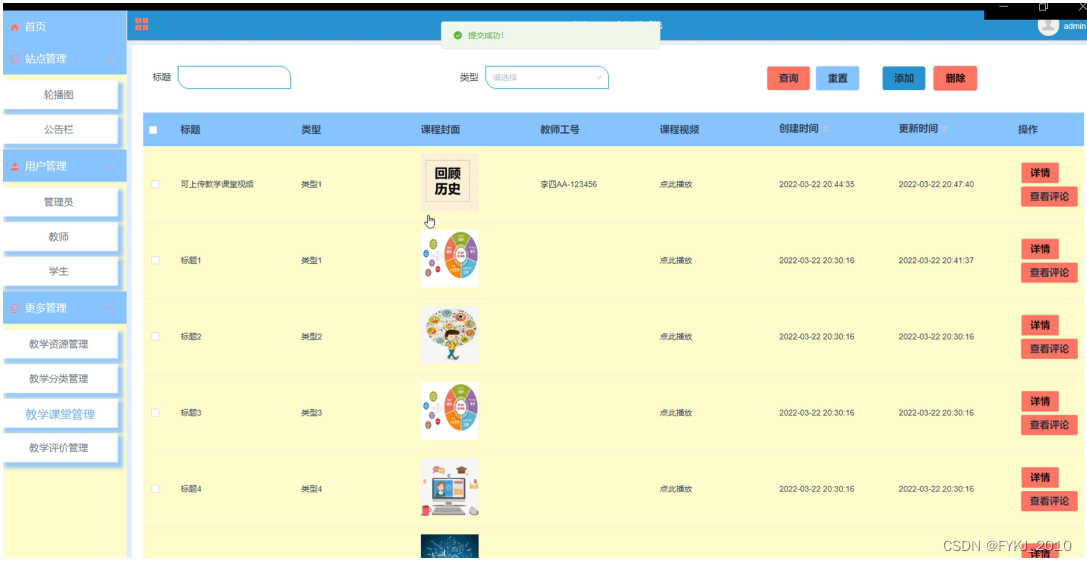Open the 回顾历史 course cover thumbnail
The height and width of the screenshot is (562, 1087).
tap(449, 182)
